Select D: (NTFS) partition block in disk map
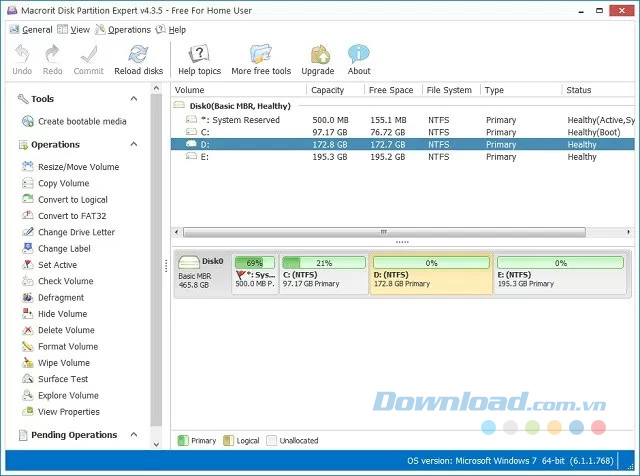 tap(431, 274)
